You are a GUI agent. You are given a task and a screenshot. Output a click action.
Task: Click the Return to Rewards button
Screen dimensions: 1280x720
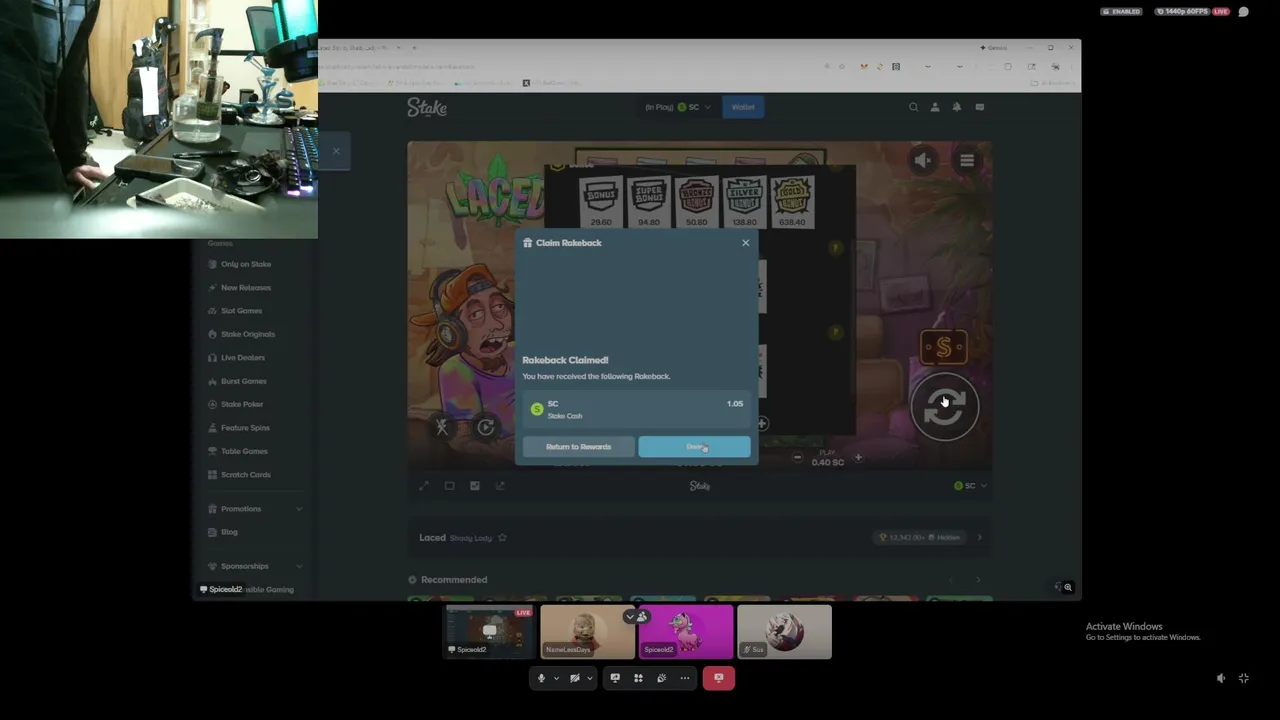(578, 447)
